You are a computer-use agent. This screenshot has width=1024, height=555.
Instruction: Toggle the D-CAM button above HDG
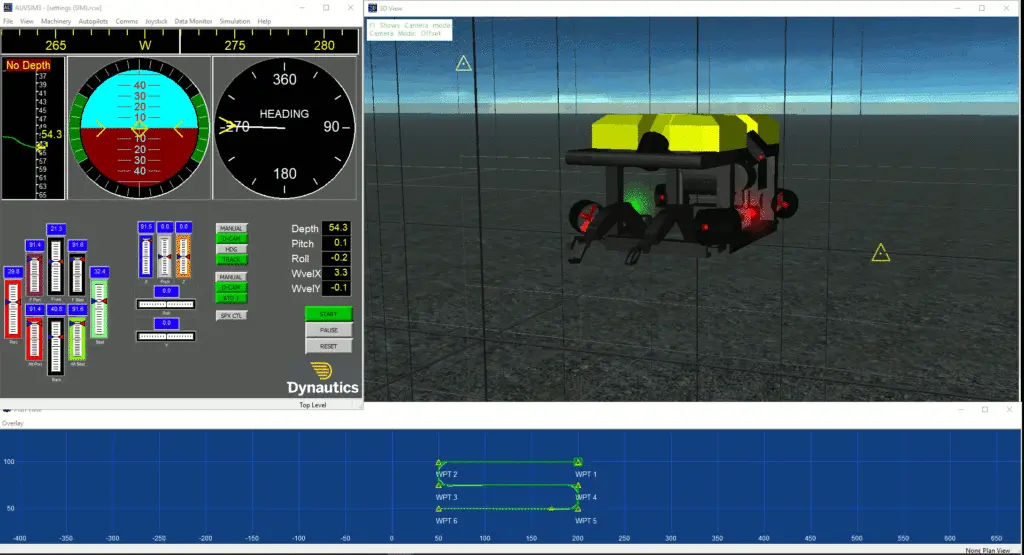[231, 239]
